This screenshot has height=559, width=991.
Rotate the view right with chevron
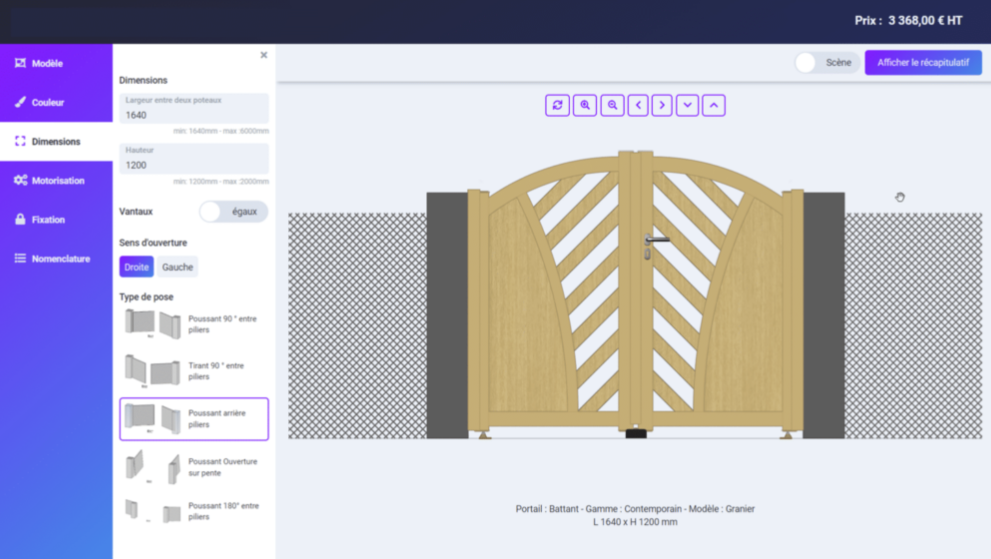point(662,106)
